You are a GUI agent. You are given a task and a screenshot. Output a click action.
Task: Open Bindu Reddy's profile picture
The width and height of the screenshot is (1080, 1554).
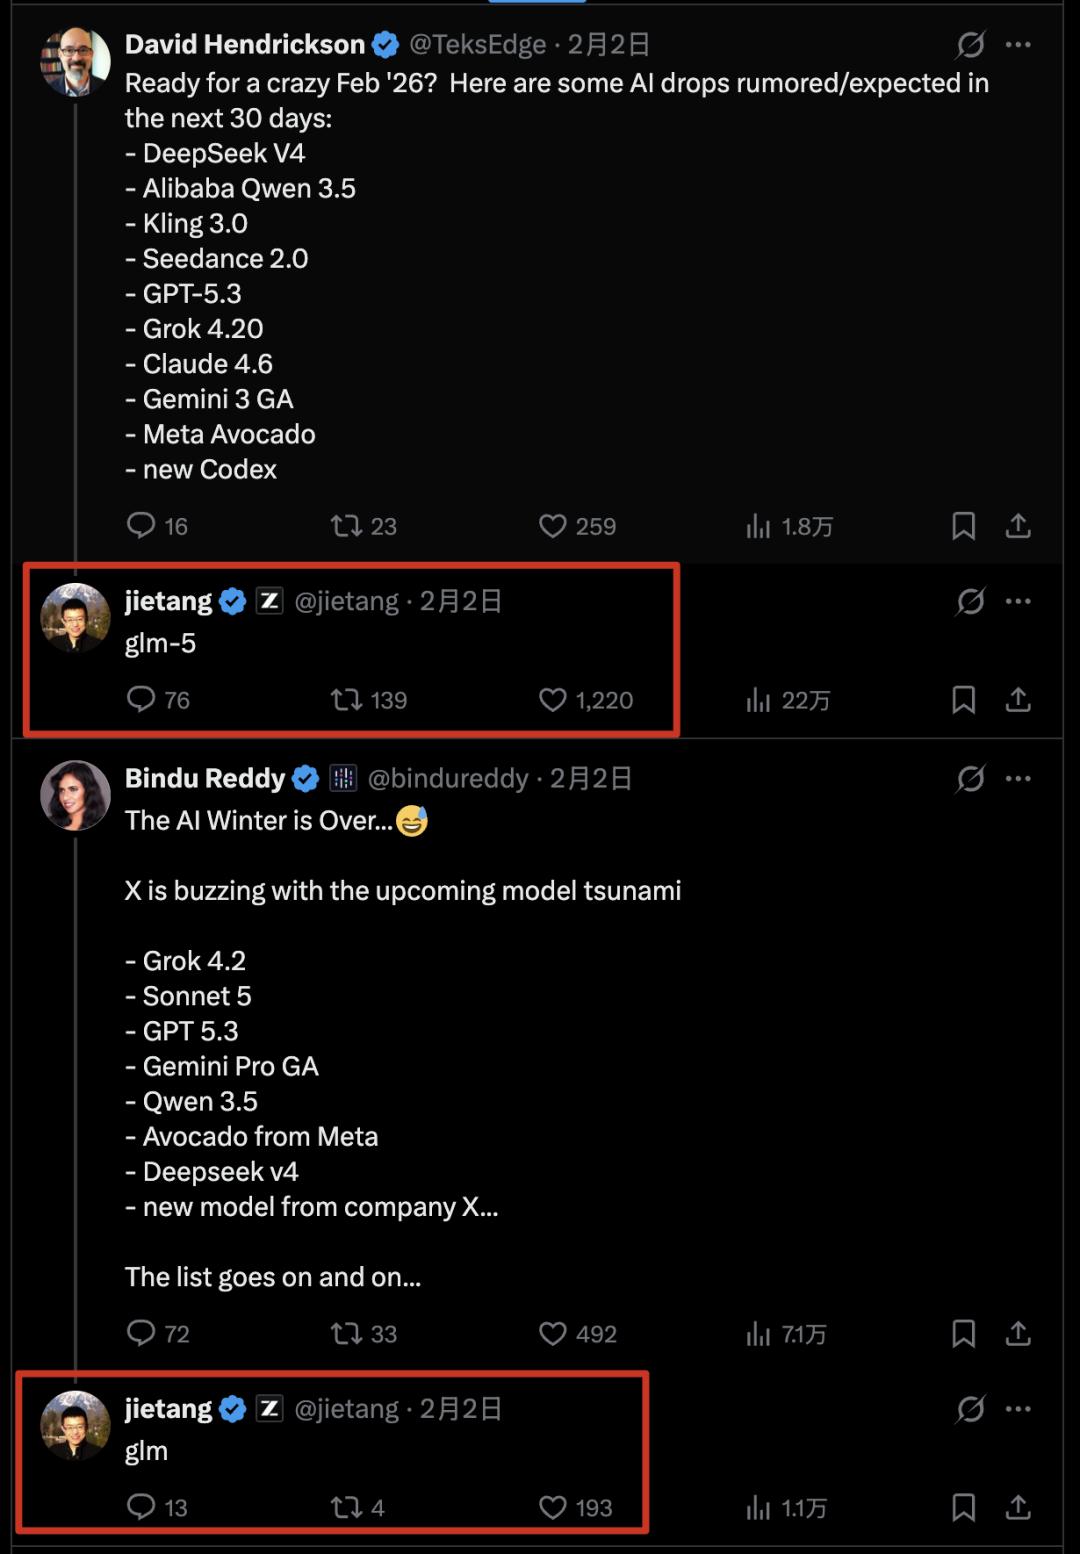click(75, 795)
